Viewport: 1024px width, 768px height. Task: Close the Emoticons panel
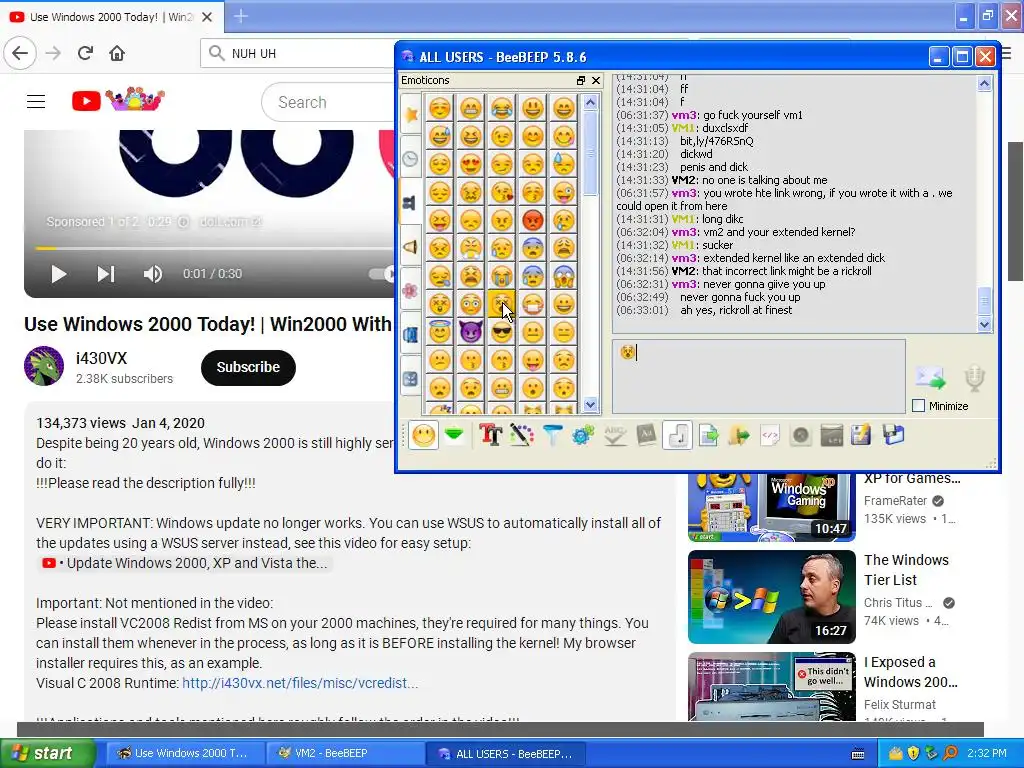596,80
